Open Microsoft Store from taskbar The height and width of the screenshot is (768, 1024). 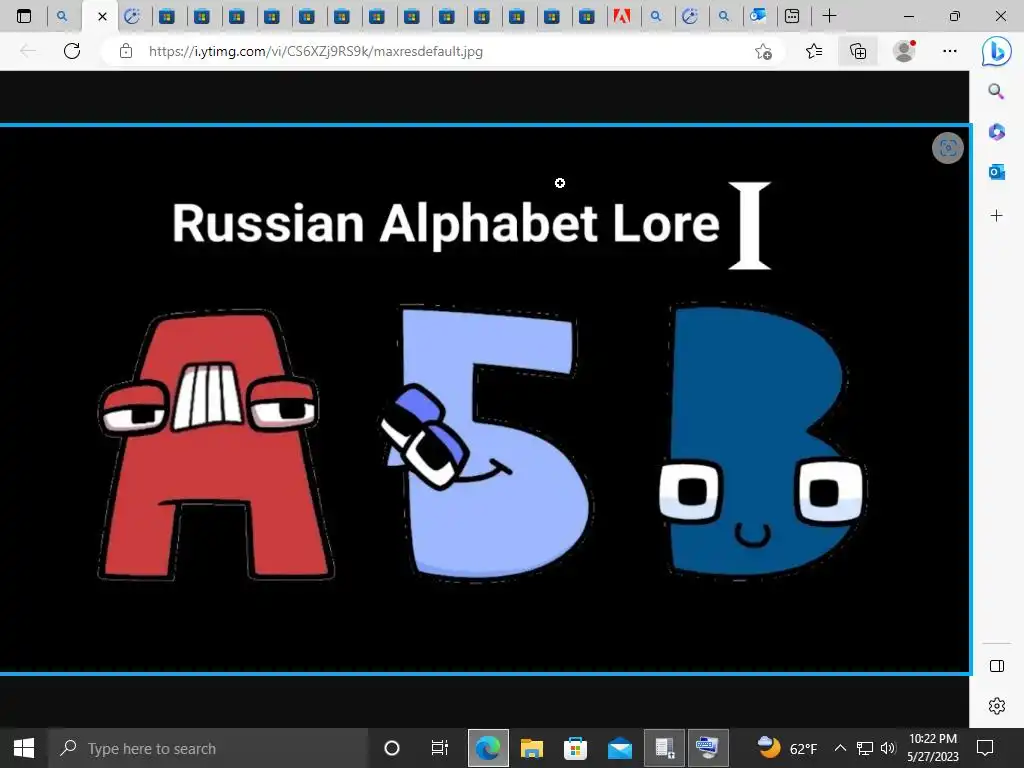[575, 748]
